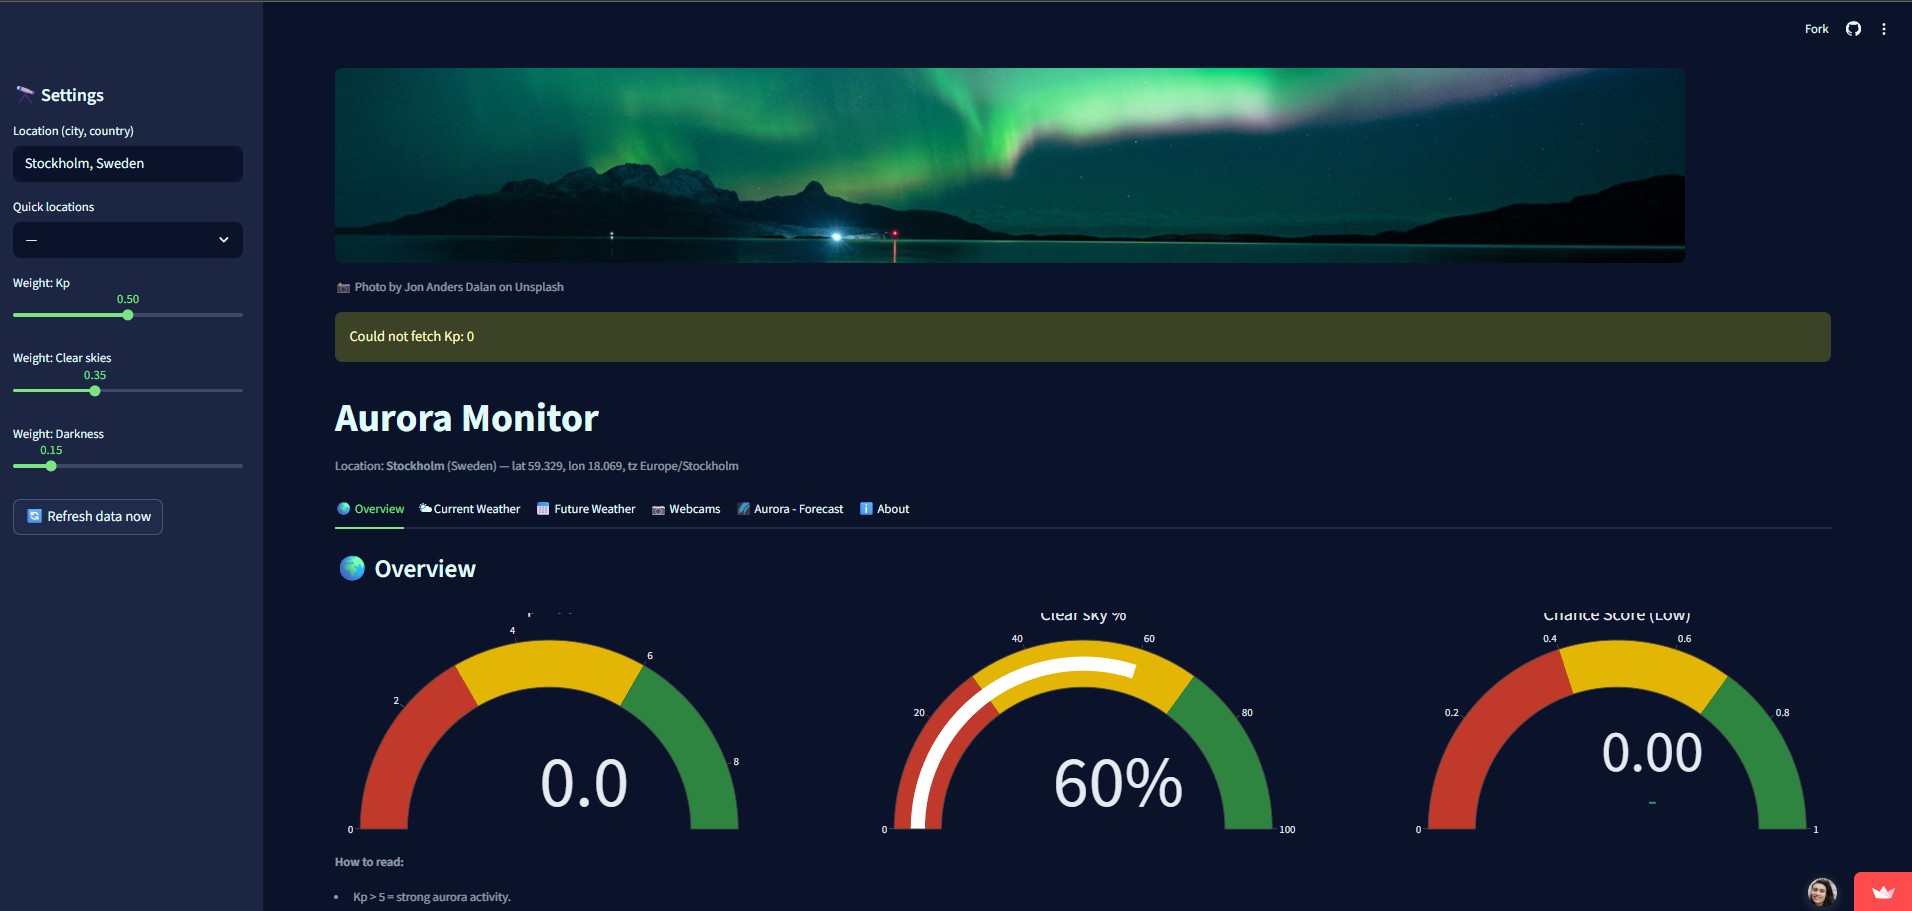Click the Quick locations chevron arrow
The width and height of the screenshot is (1912, 911).
pos(224,240)
